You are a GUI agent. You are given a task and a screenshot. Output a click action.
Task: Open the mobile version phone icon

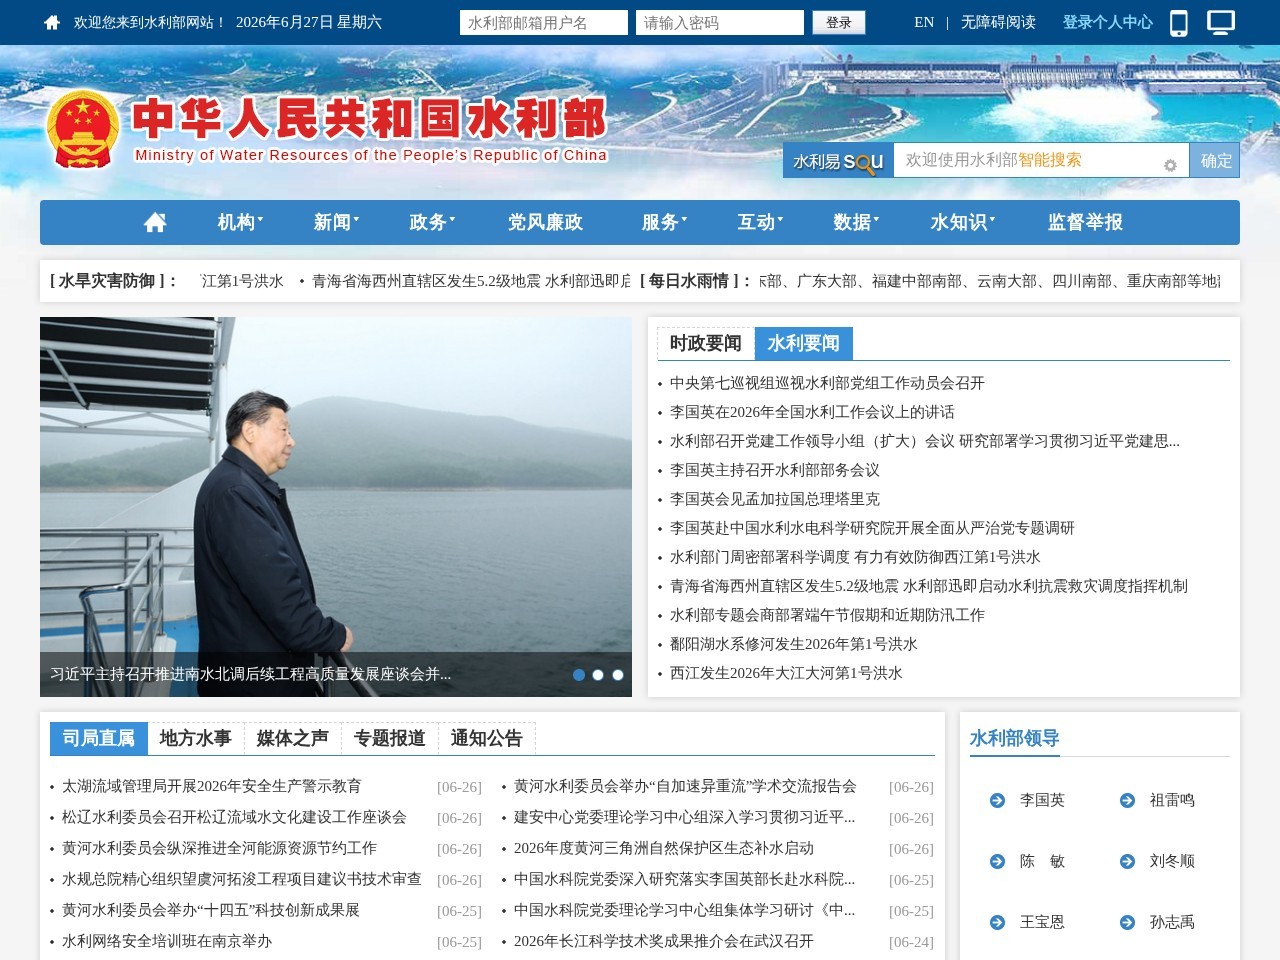(x=1179, y=23)
